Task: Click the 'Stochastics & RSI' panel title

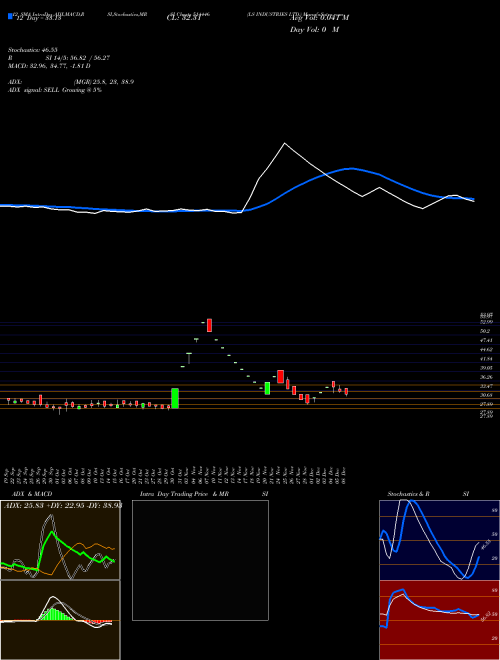Action: [x=428, y=494]
